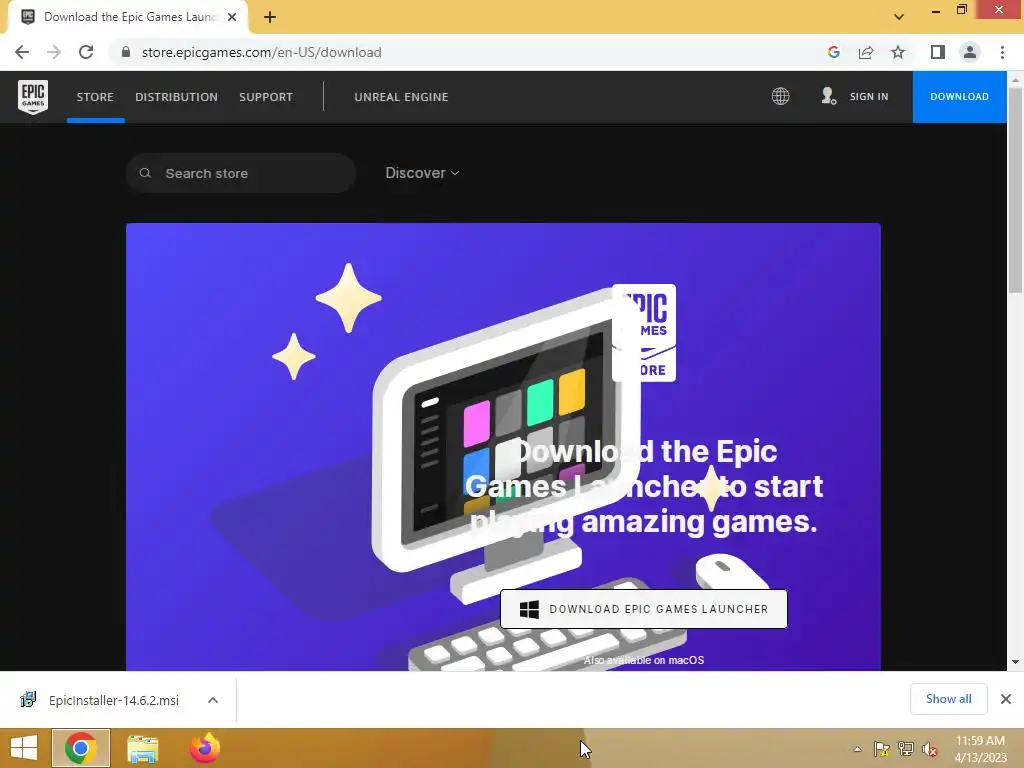This screenshot has height=768, width=1024.
Task: Open File Explorer from taskbar
Action: pyautogui.click(x=142, y=748)
